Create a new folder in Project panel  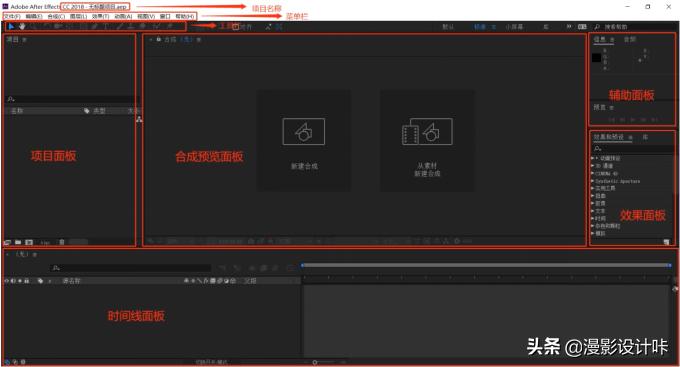tap(18, 242)
